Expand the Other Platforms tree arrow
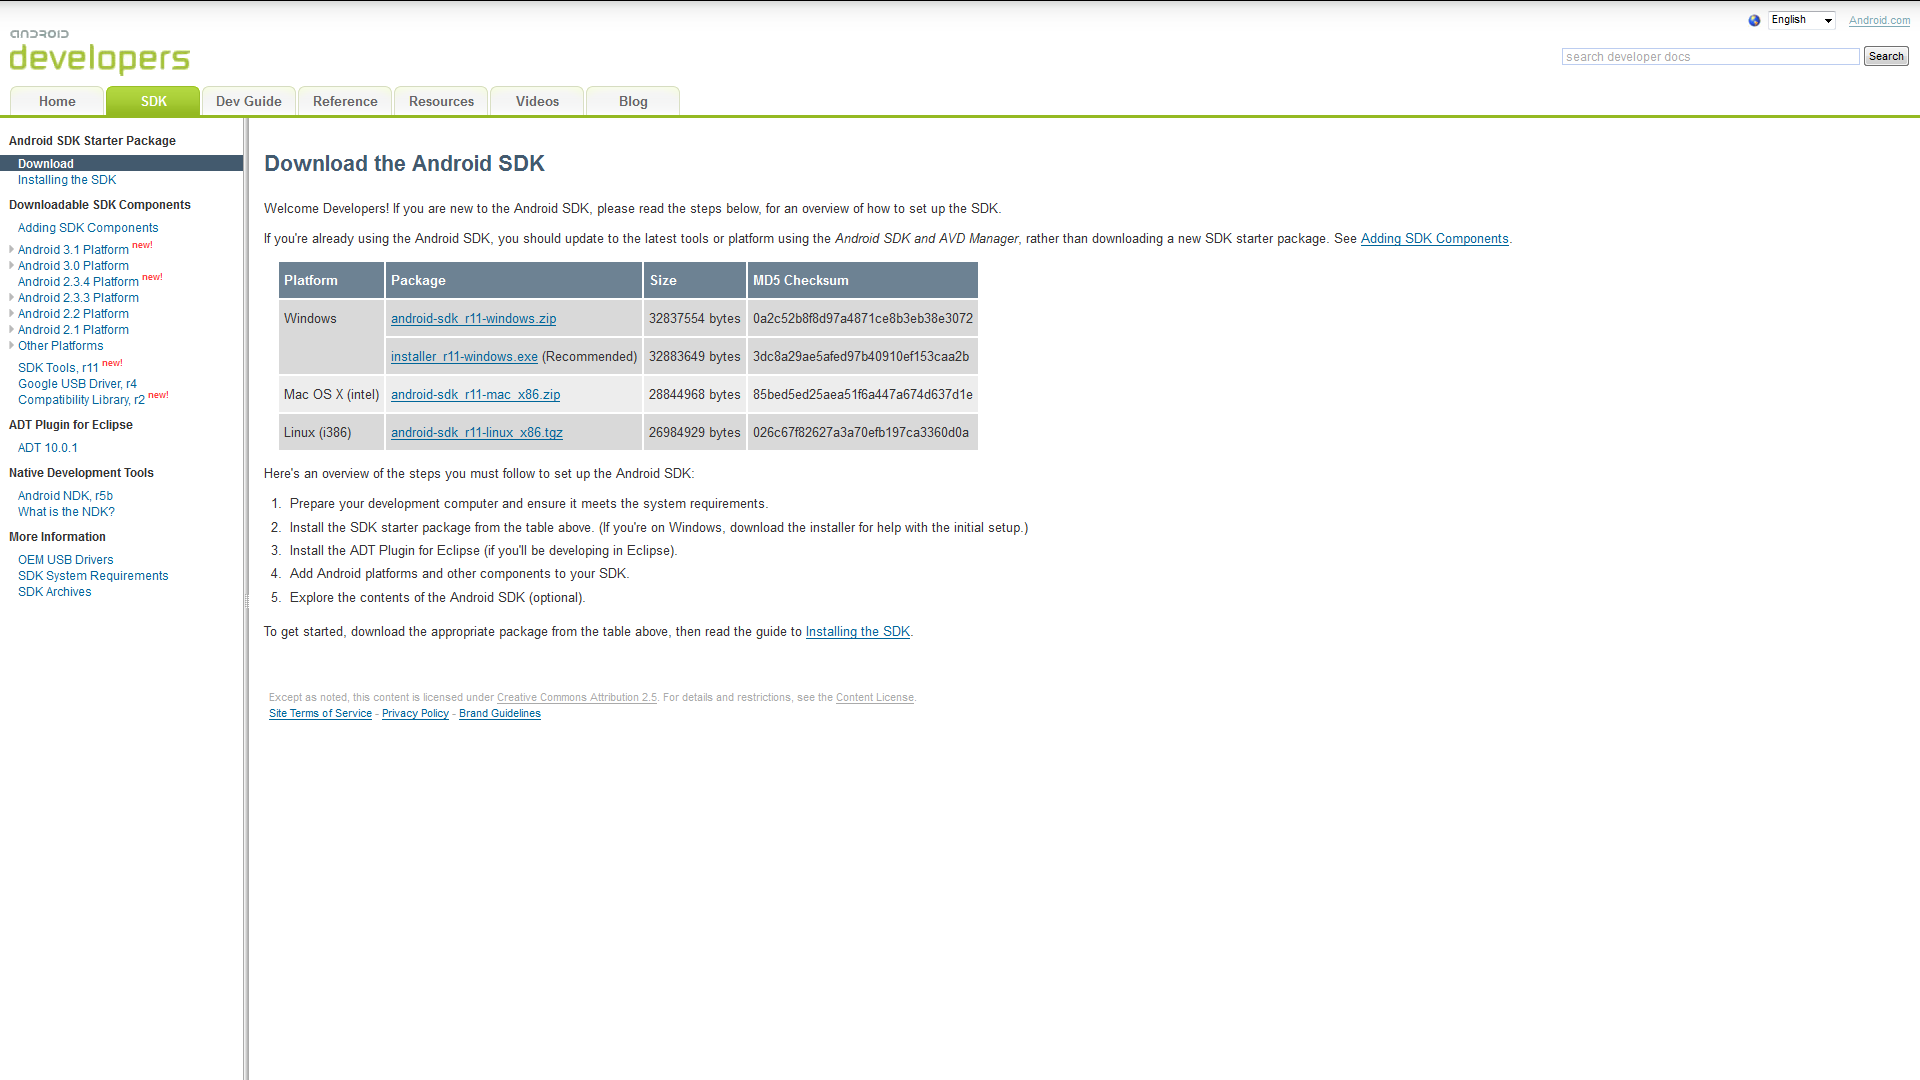Viewport: 1920px width, 1080px height. pyautogui.click(x=11, y=345)
